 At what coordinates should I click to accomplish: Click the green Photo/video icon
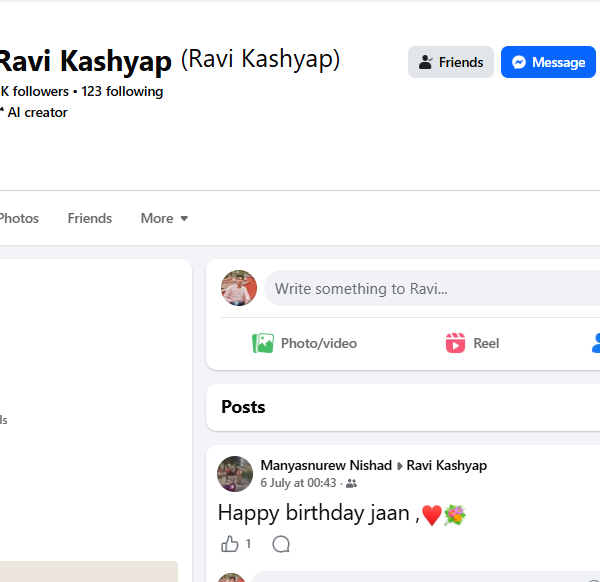(263, 343)
